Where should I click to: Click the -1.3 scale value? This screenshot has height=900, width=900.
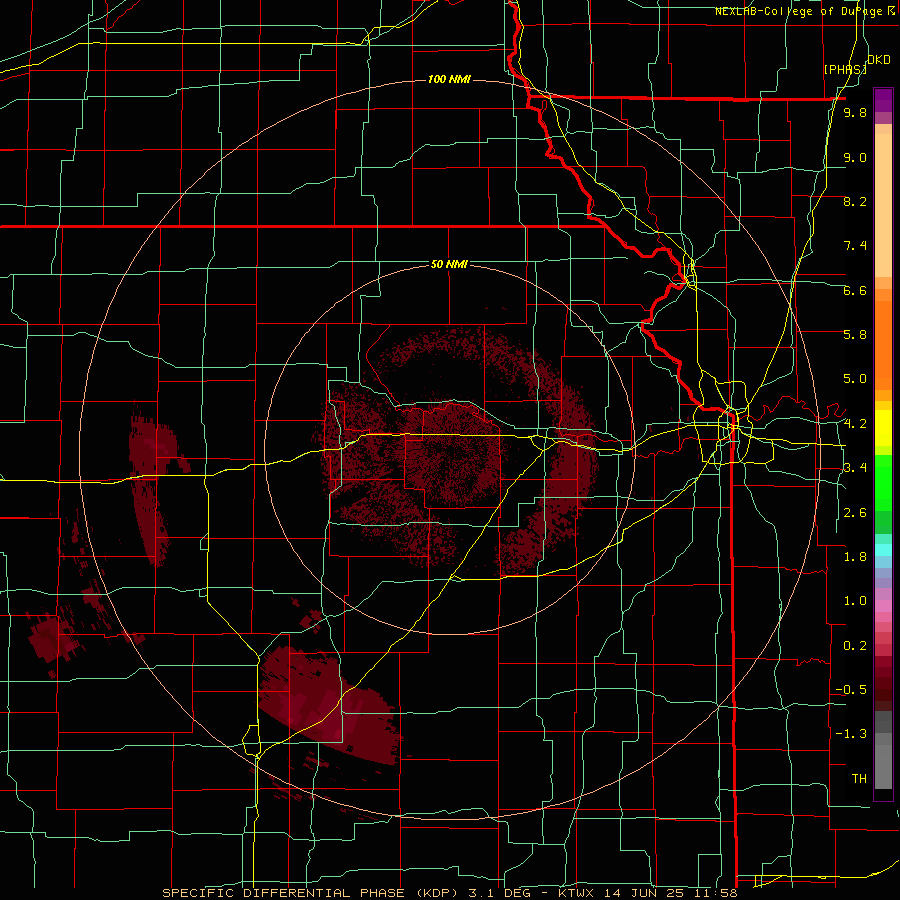(x=851, y=734)
